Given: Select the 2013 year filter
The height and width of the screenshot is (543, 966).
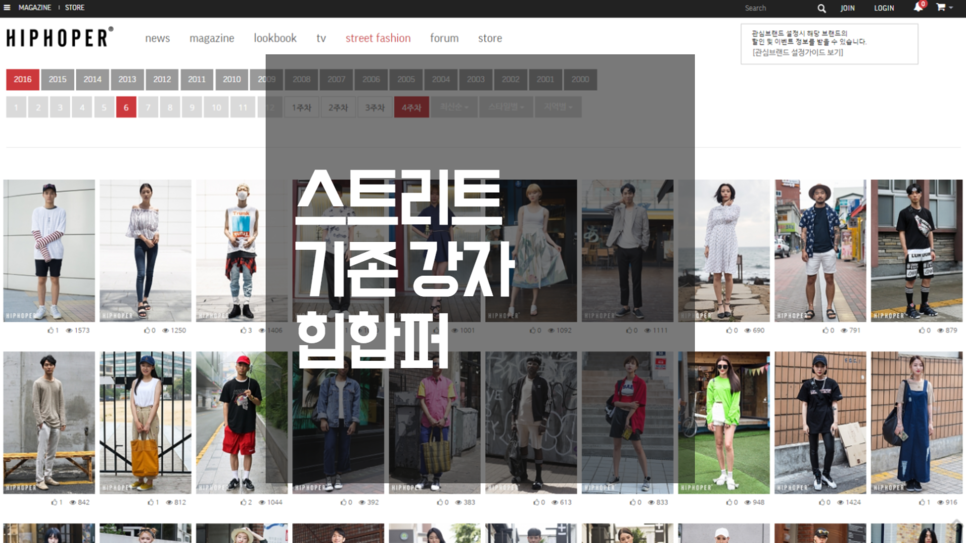Looking at the screenshot, I should [127, 80].
